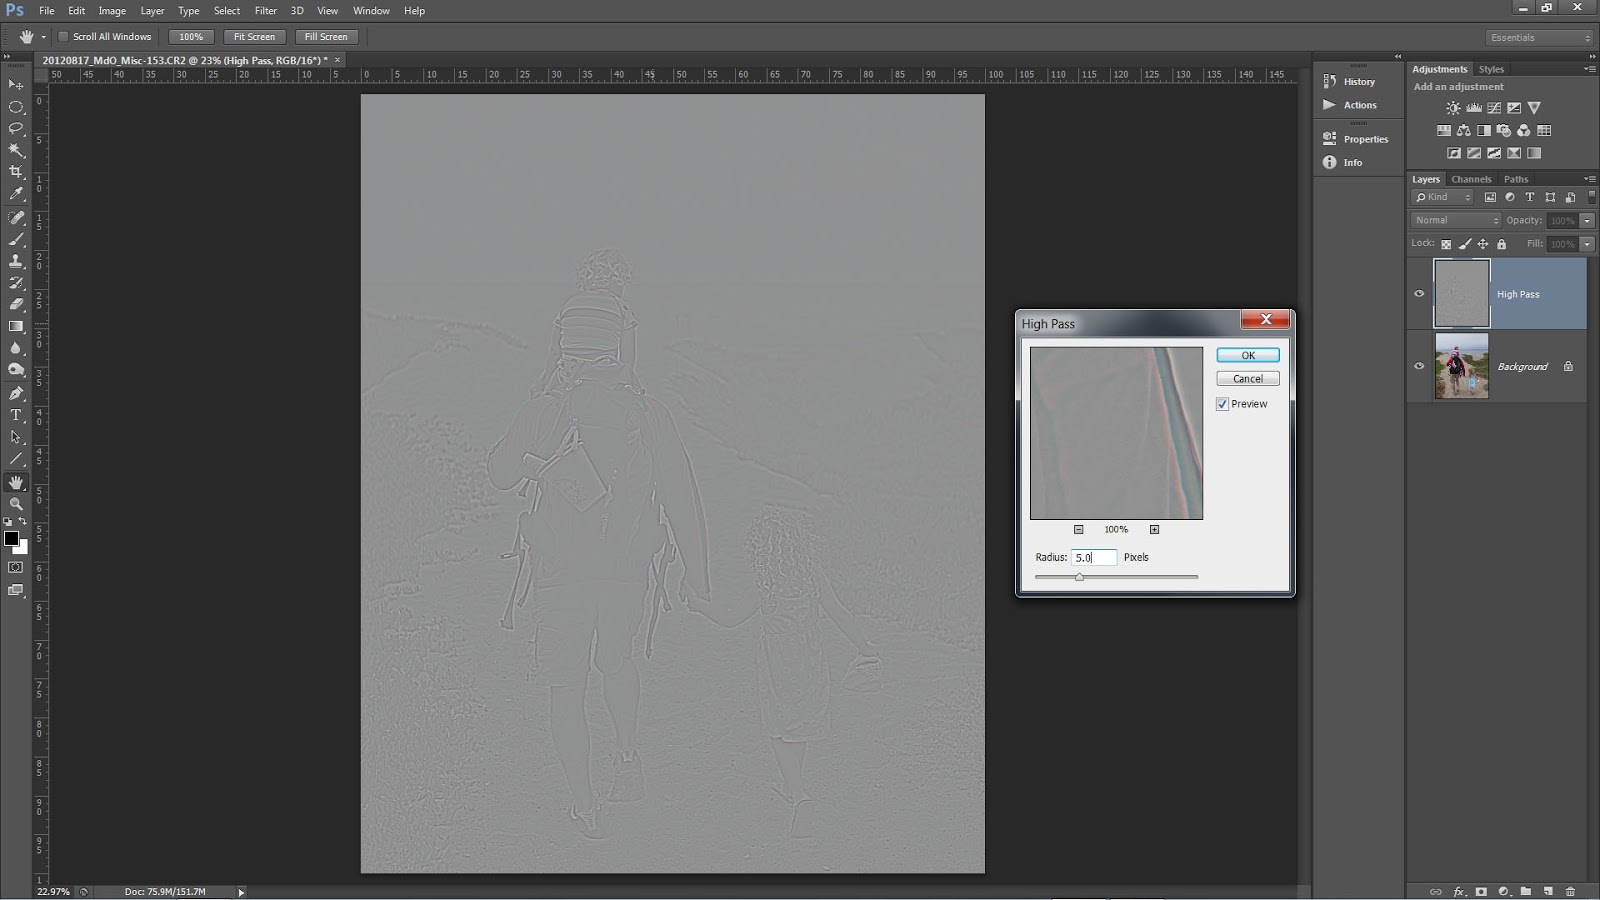Open the Filter menu
Viewport: 1600px width, 900px height.
[x=265, y=11]
